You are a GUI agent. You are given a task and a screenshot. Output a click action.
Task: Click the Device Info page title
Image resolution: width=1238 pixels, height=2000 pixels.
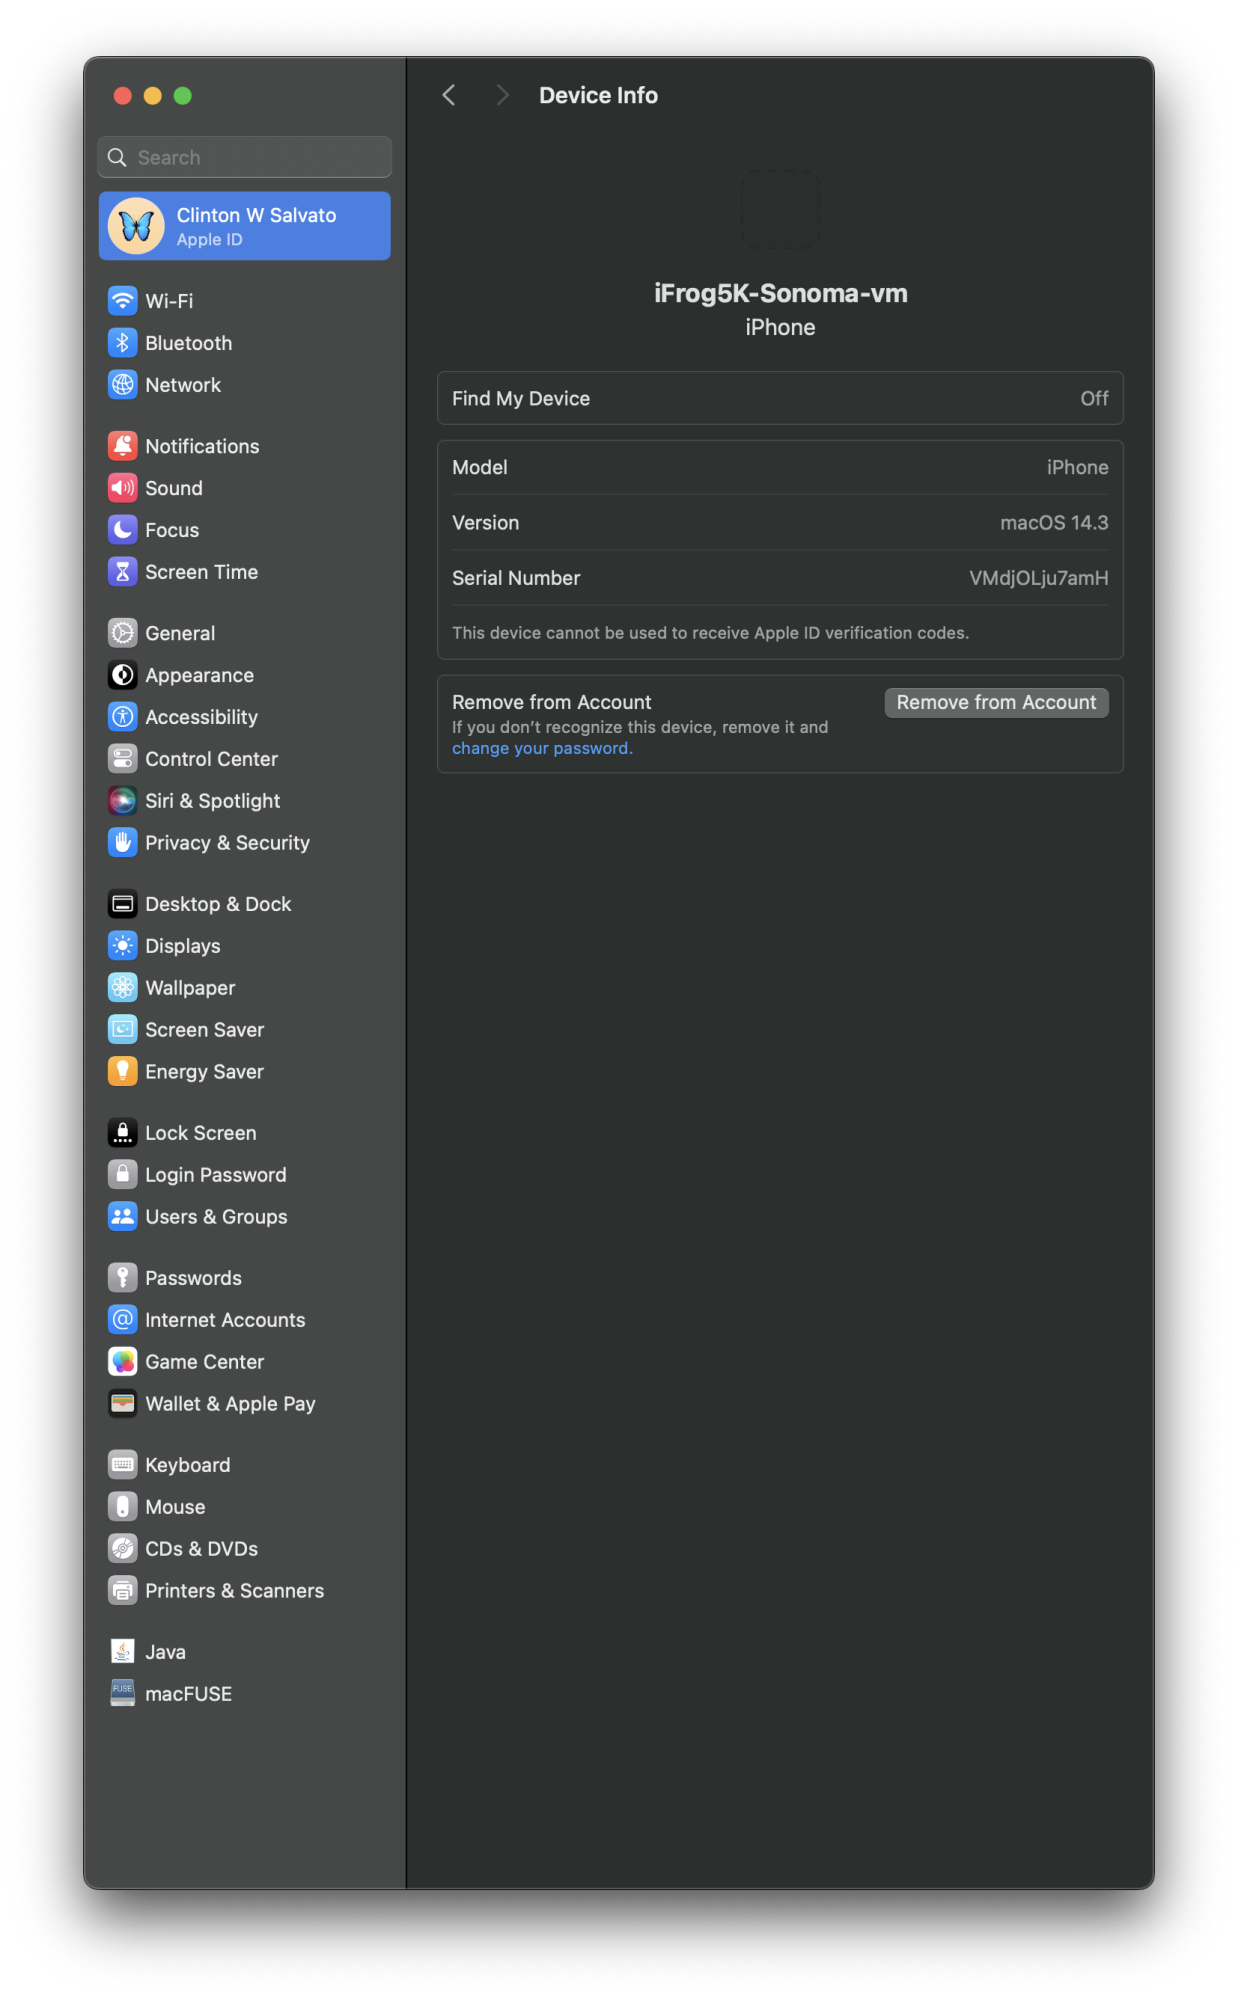point(598,95)
